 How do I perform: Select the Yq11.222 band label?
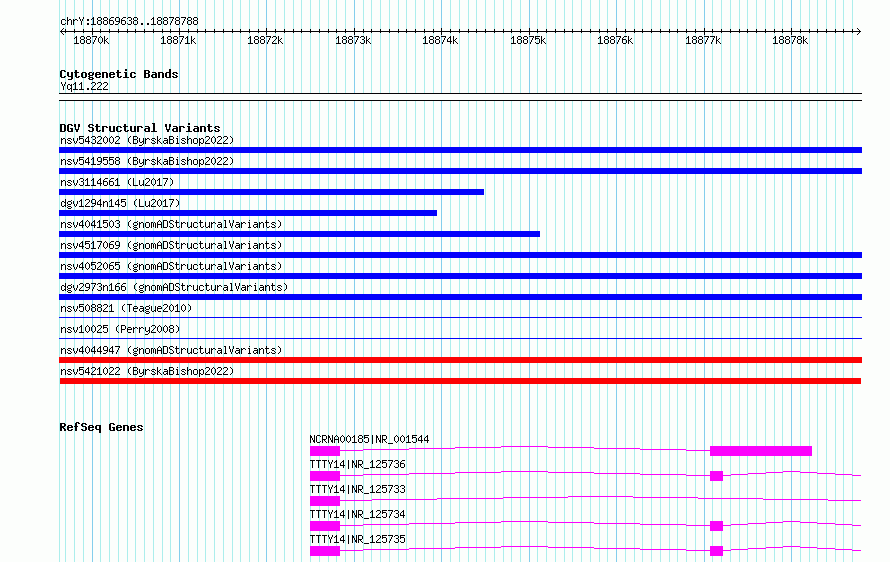[x=84, y=86]
